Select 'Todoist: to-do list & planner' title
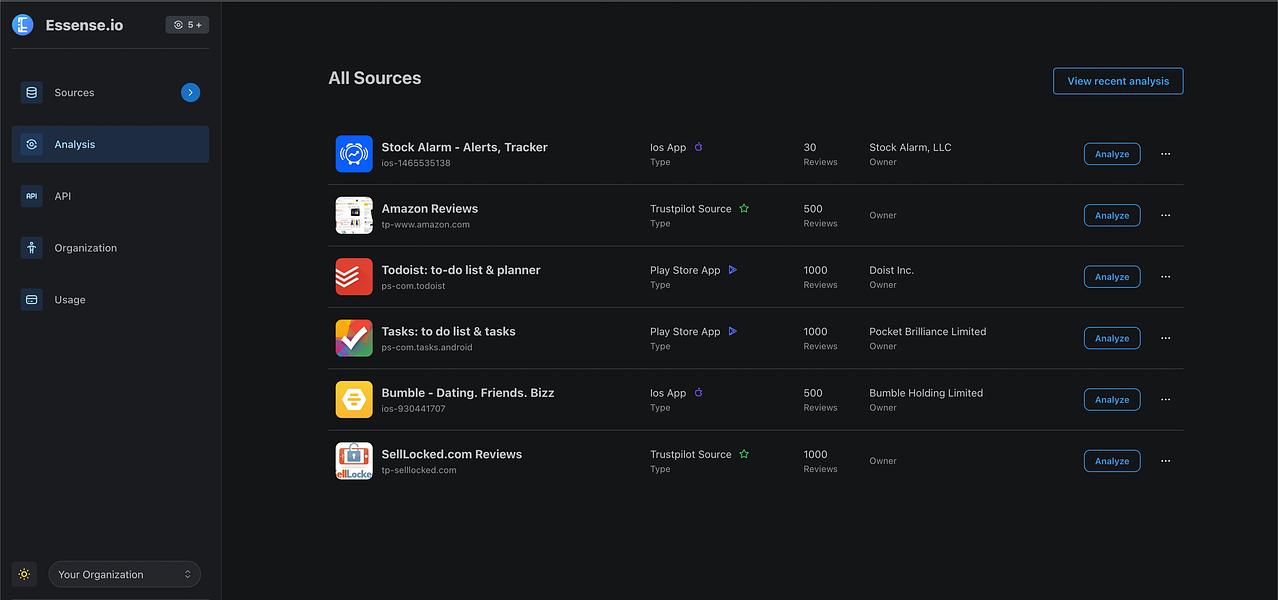The width and height of the screenshot is (1278, 600). 461,270
